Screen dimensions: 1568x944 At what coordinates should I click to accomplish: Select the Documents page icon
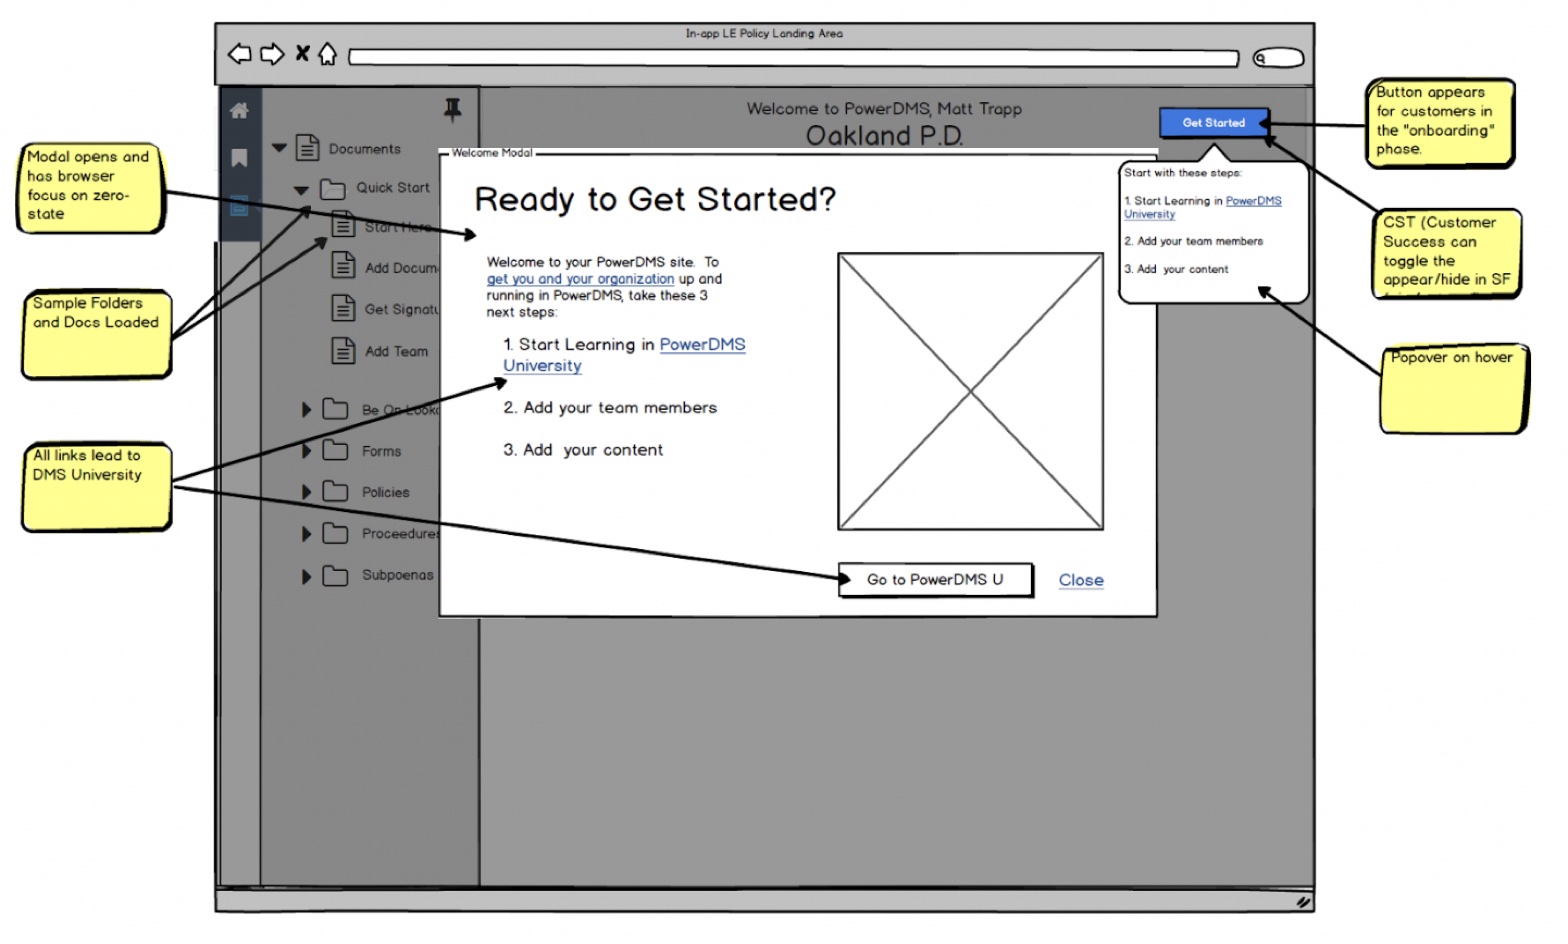click(x=307, y=148)
